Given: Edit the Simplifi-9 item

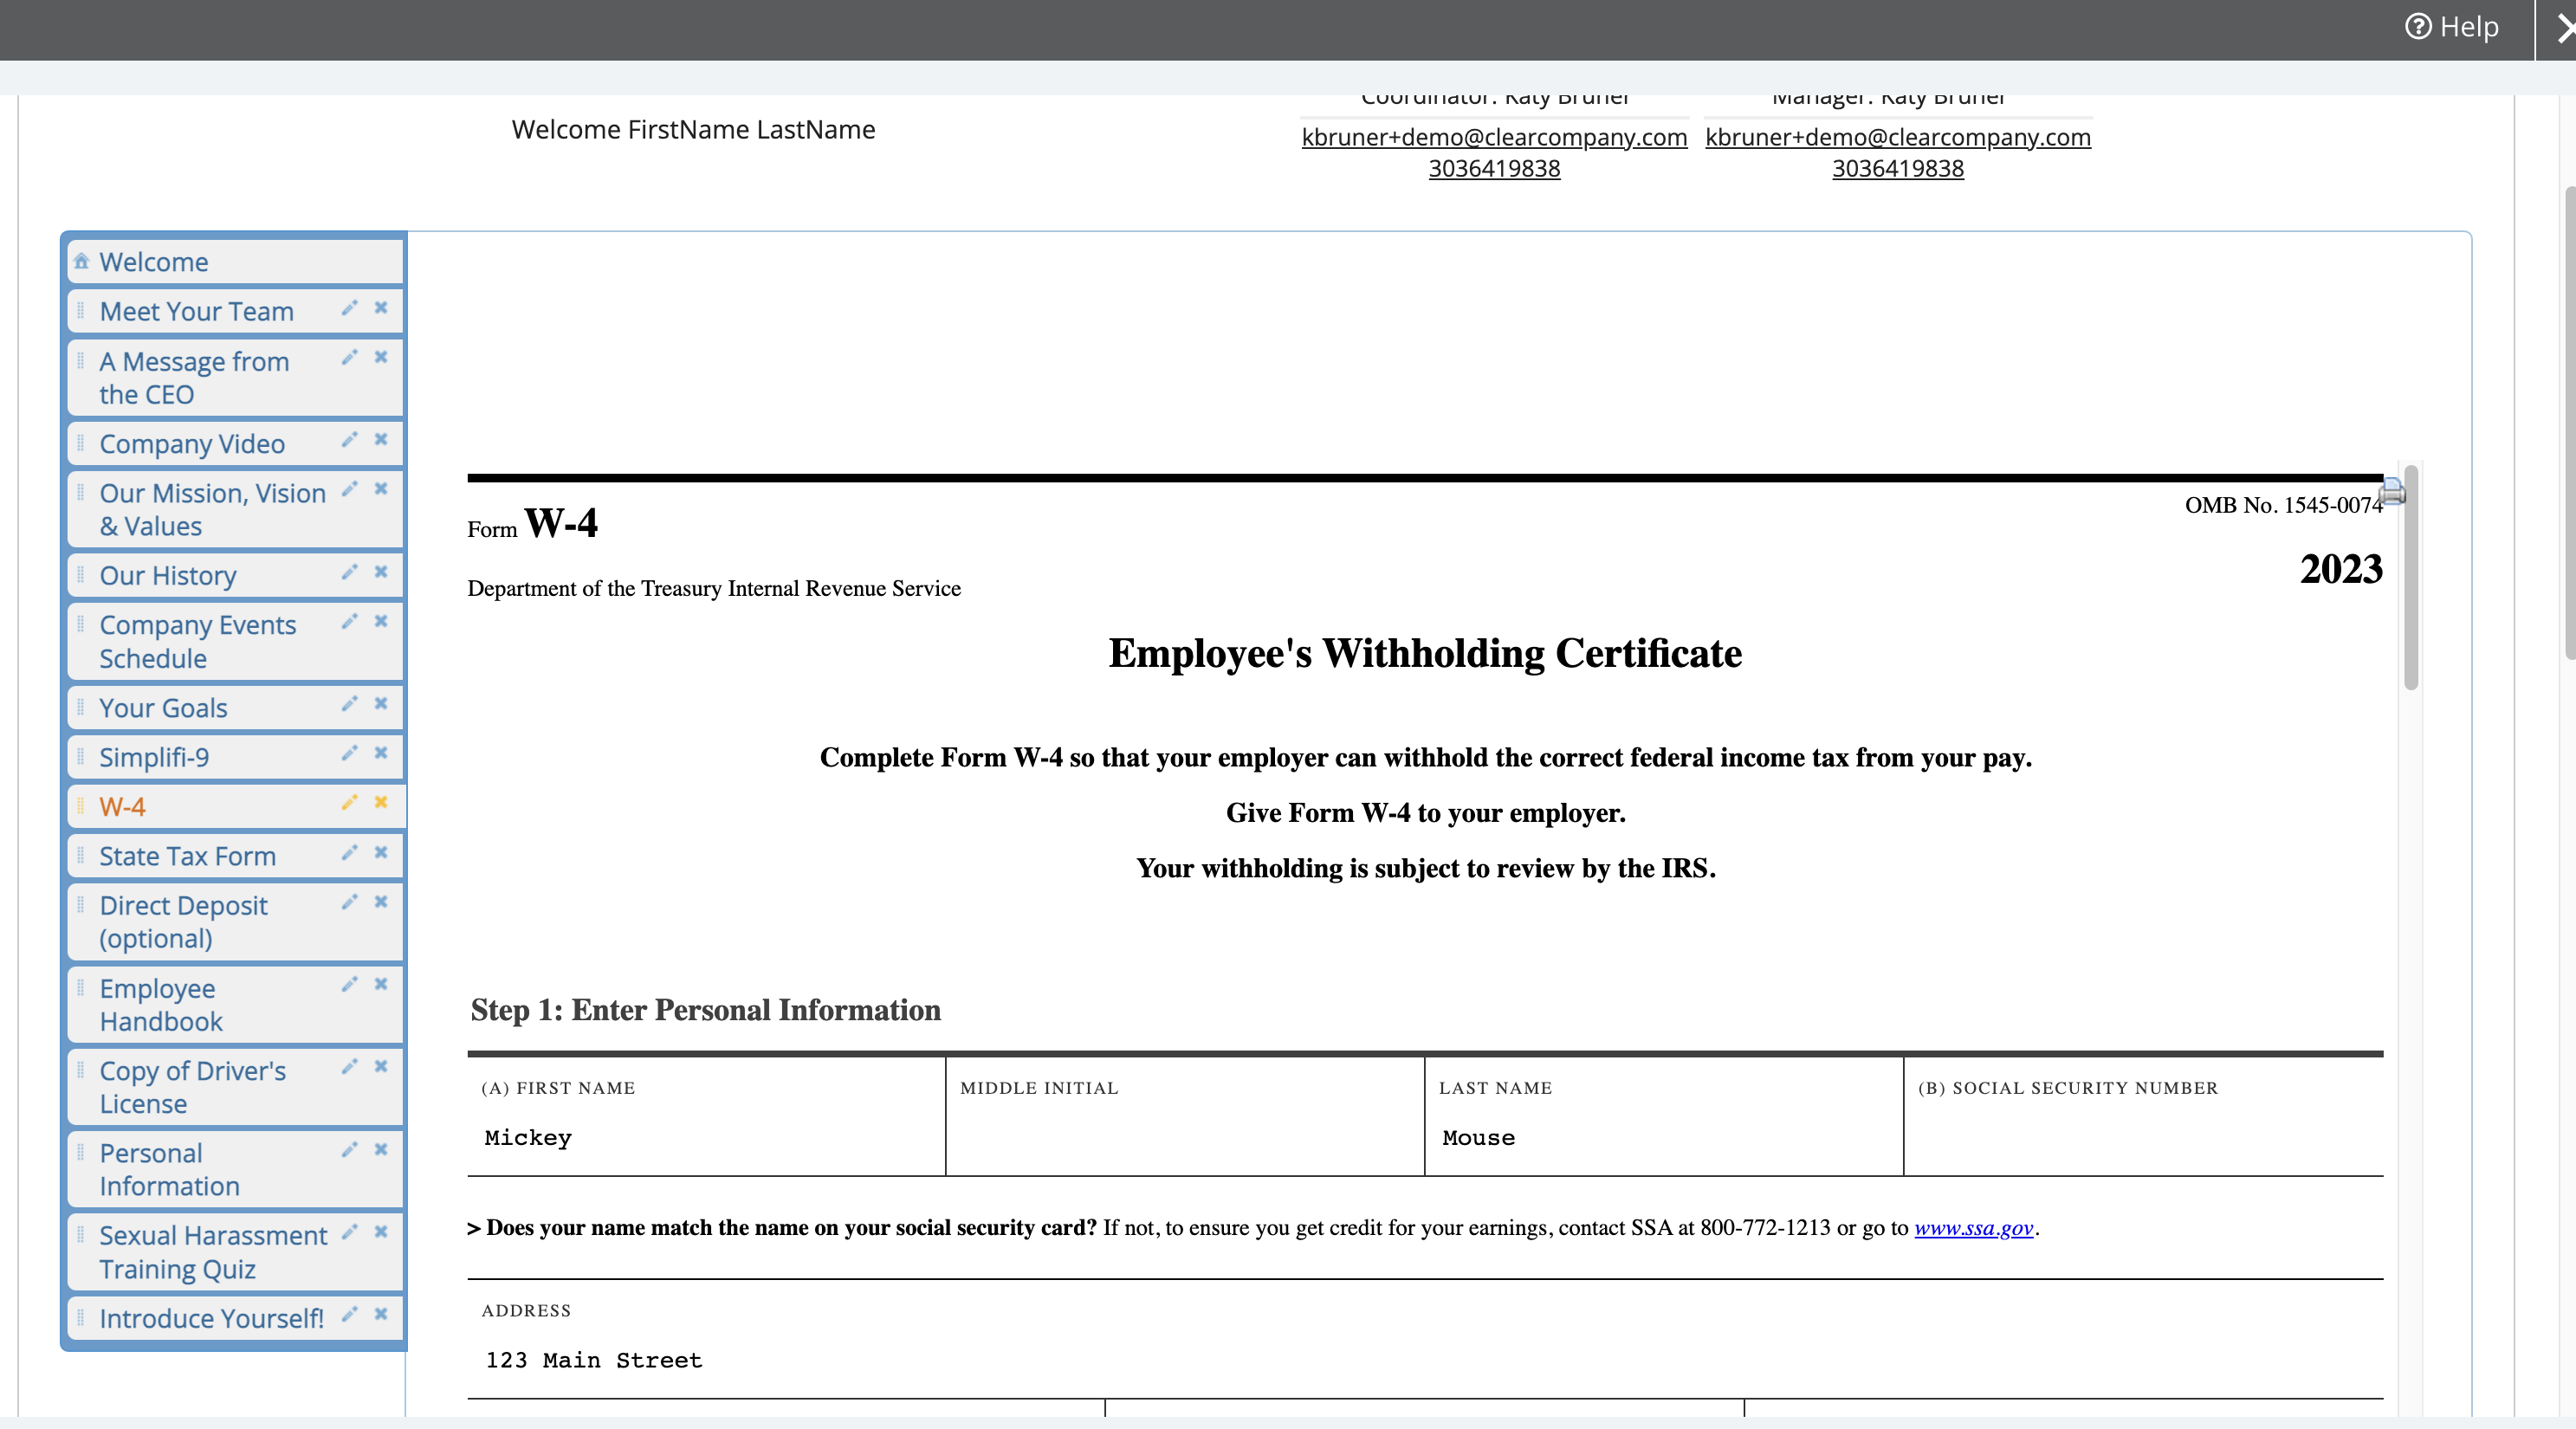Looking at the screenshot, I should (x=349, y=753).
